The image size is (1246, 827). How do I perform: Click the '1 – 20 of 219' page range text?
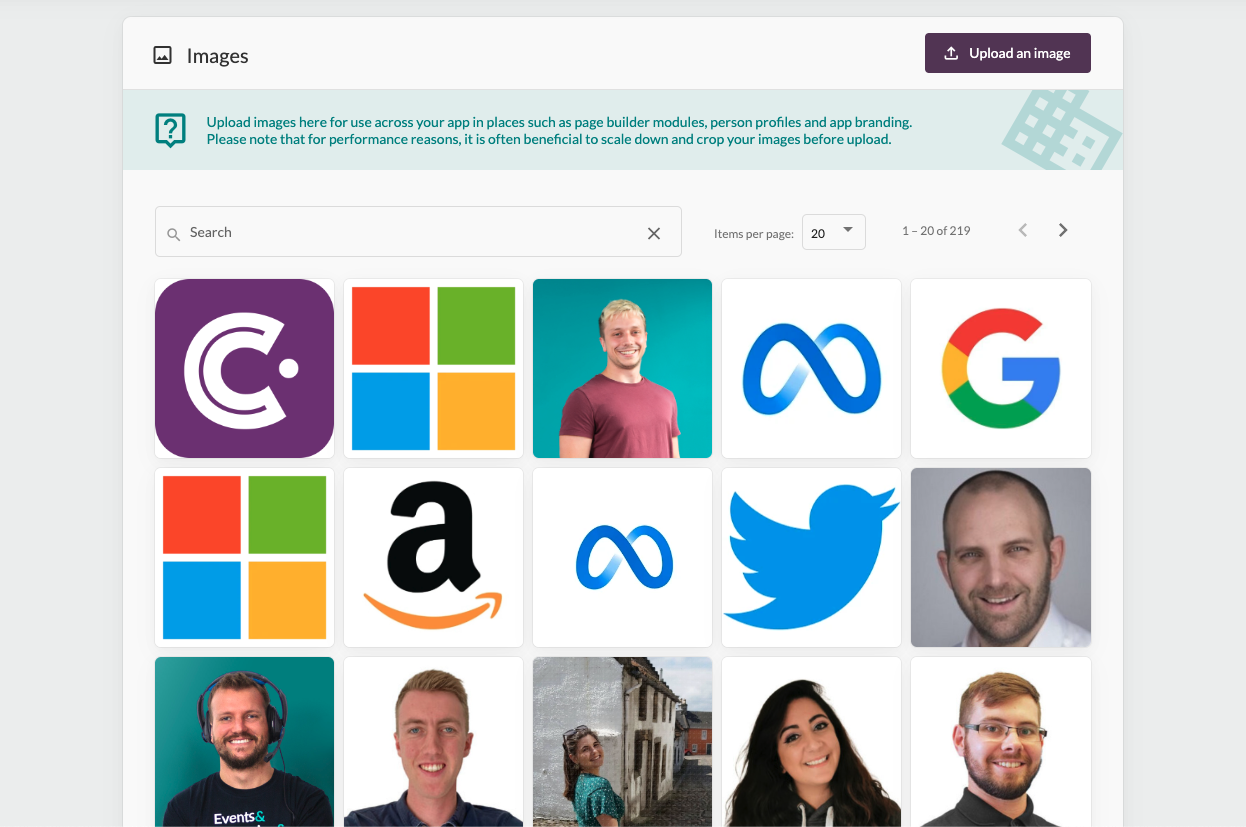(936, 231)
